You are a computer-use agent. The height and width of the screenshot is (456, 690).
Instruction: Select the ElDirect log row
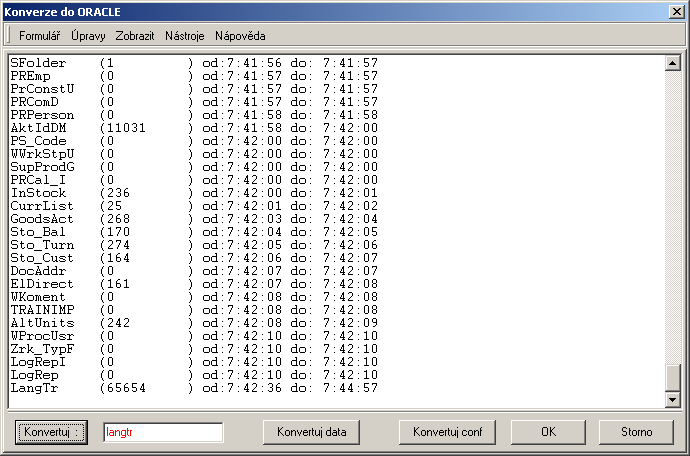[x=194, y=284]
